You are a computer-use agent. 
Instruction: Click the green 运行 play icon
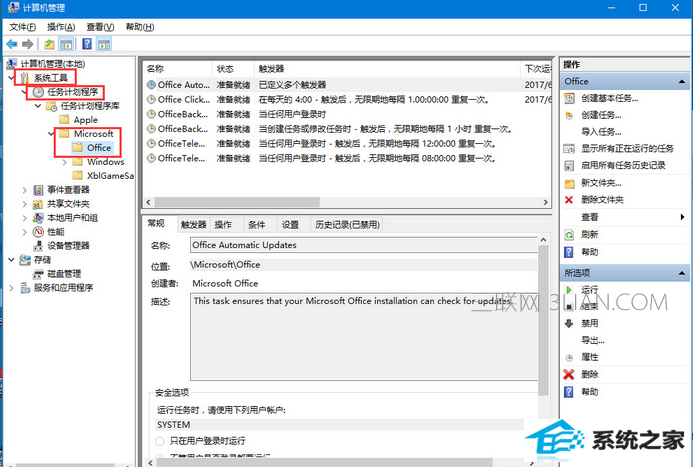pyautogui.click(x=569, y=290)
